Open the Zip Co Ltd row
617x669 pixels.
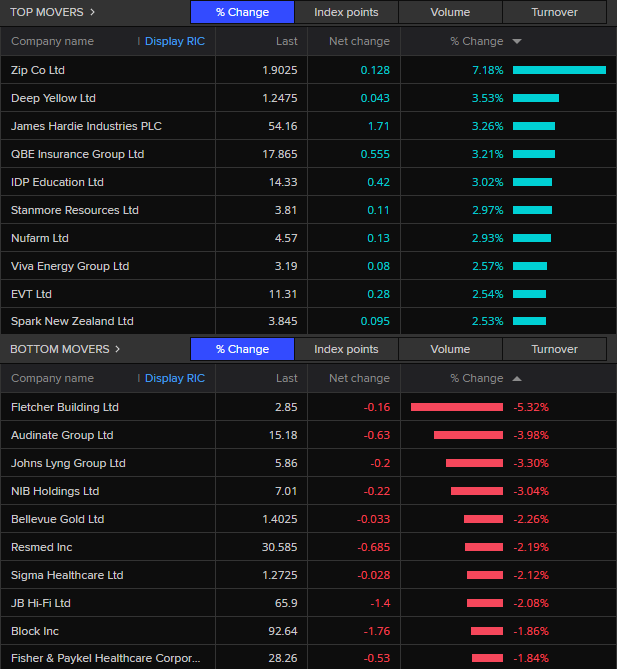[38, 70]
